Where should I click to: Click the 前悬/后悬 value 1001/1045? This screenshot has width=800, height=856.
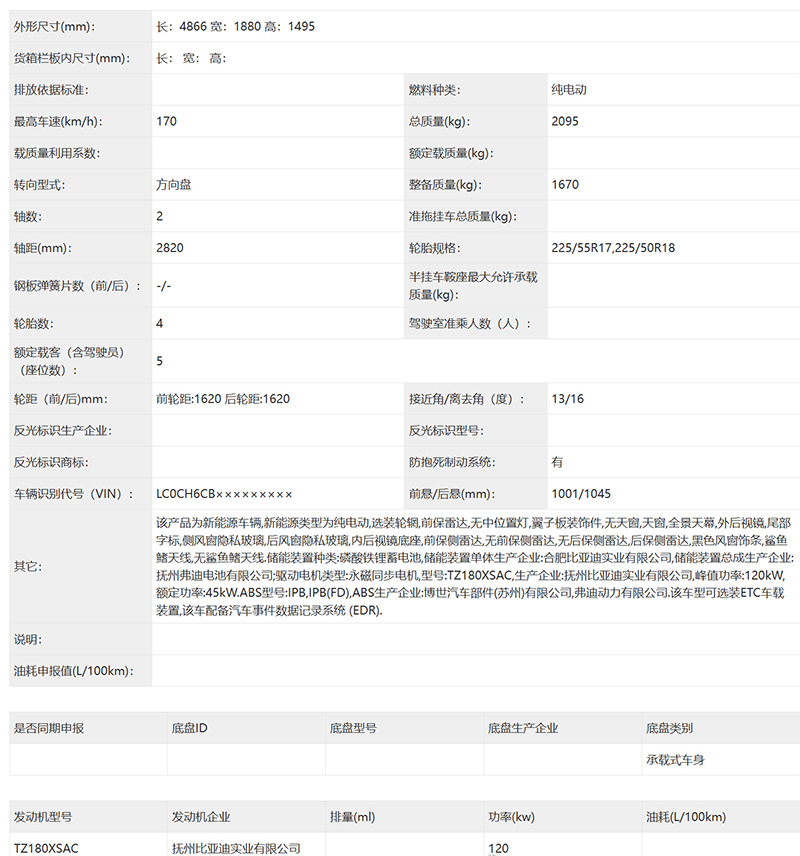pos(581,494)
